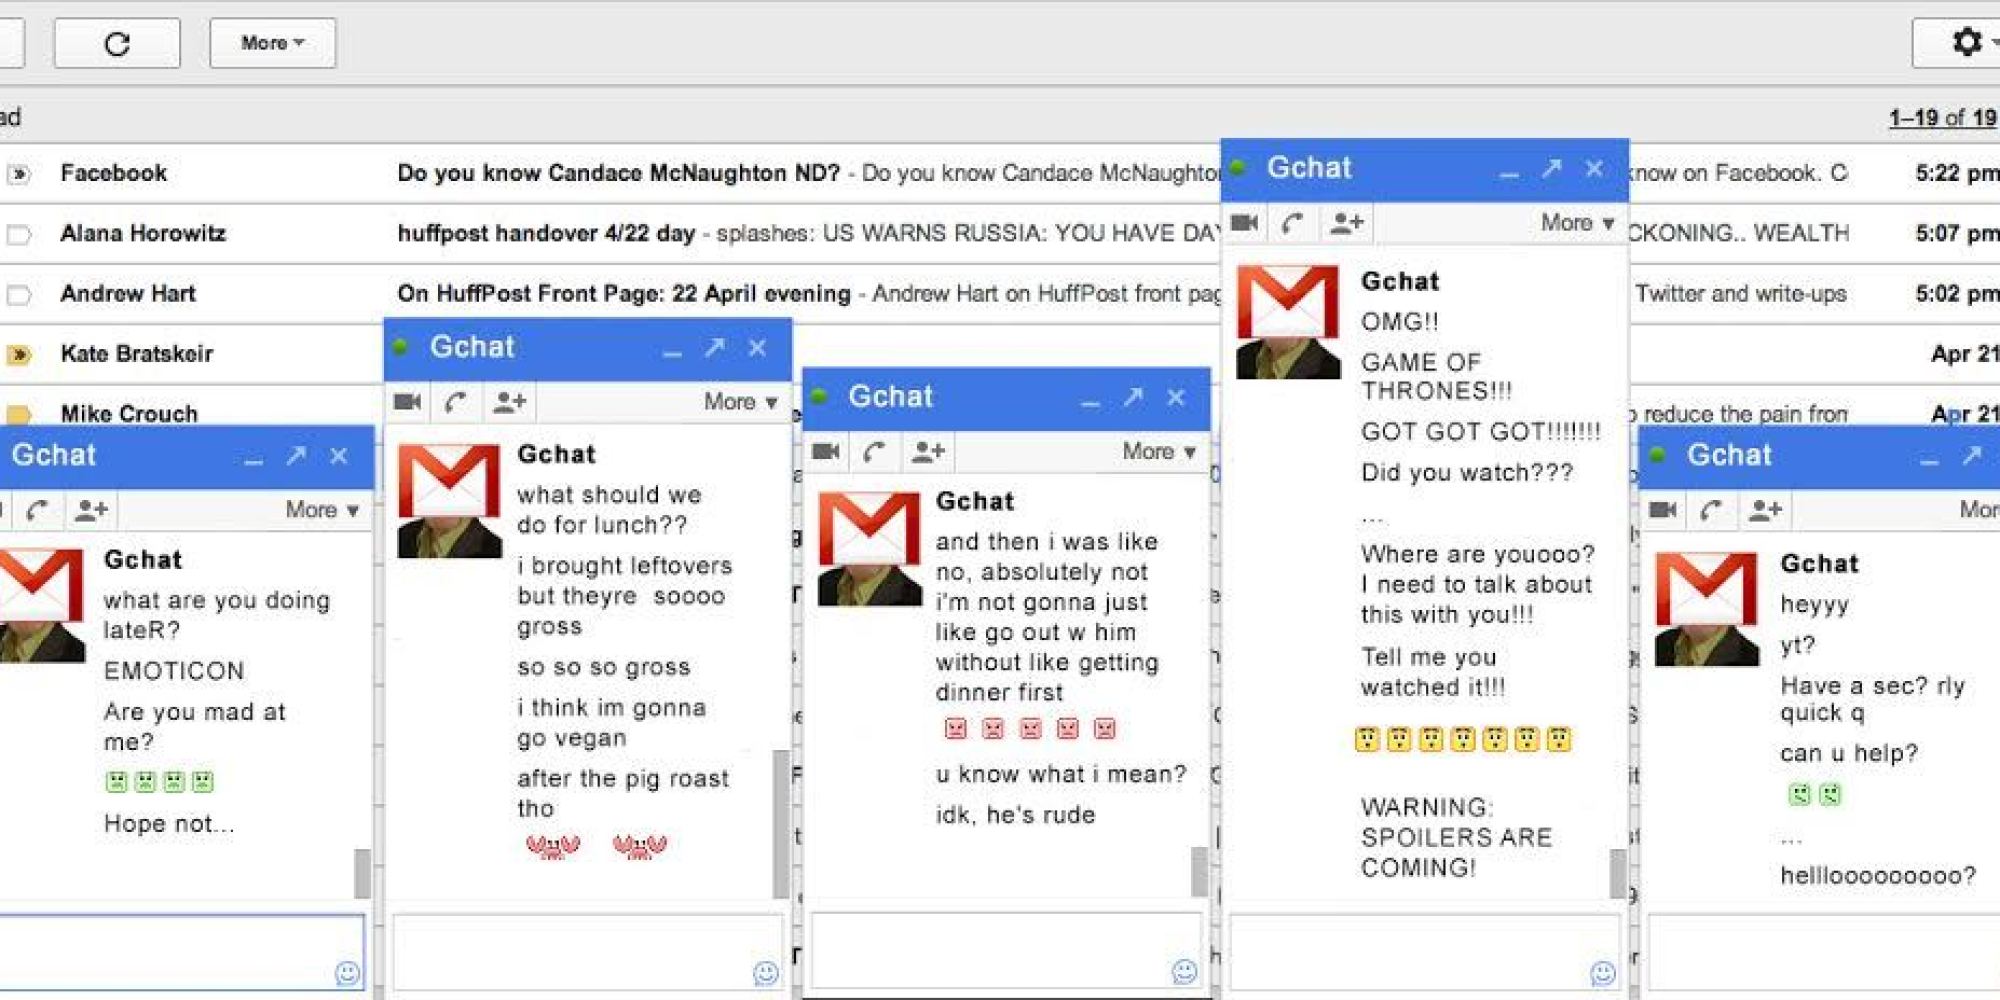This screenshot has width=2000, height=1000.
Task: Click scrollbar in the Game of Thrones chat
Action: [x=1618, y=873]
